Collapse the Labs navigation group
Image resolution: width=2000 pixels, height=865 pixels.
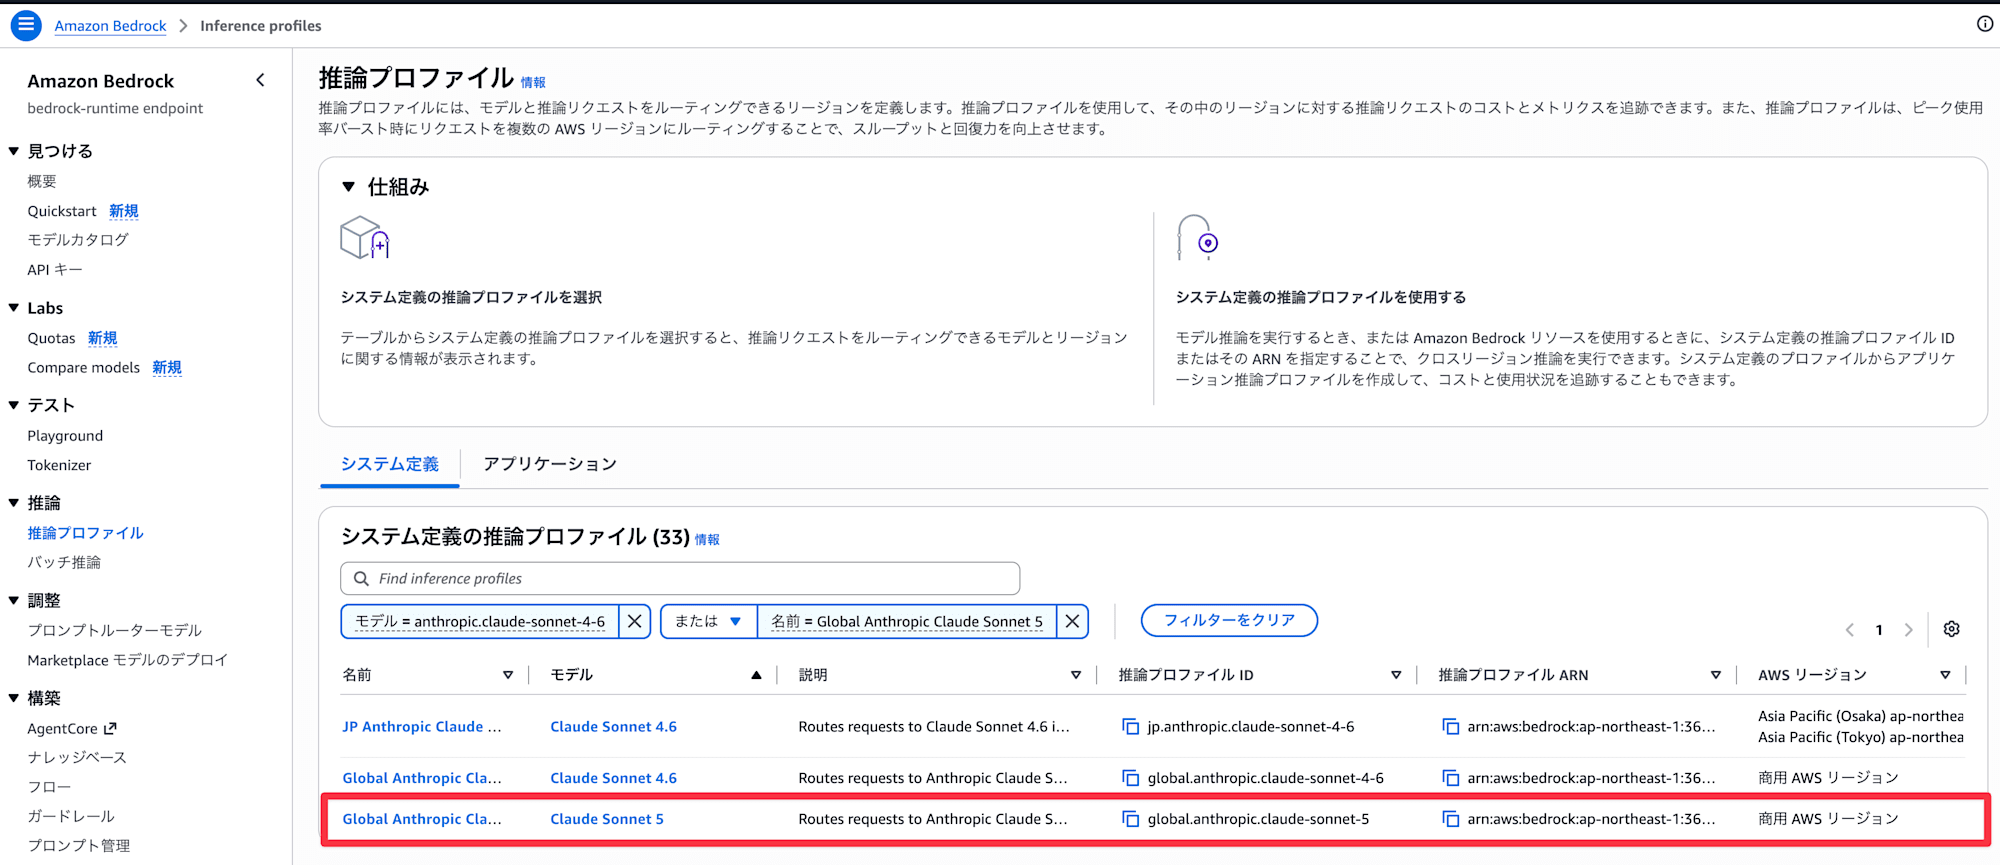(14, 308)
